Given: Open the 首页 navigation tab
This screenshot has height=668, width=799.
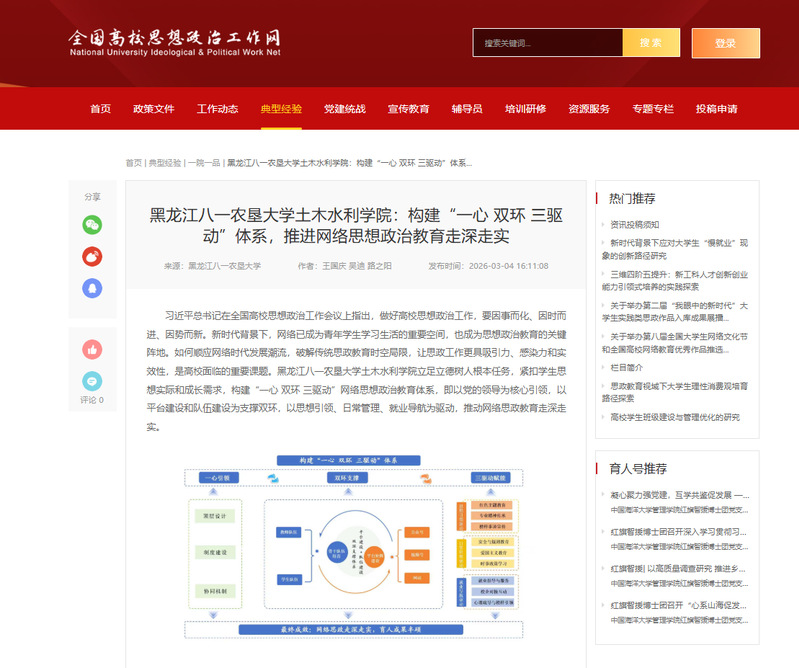Looking at the screenshot, I should click(100, 109).
